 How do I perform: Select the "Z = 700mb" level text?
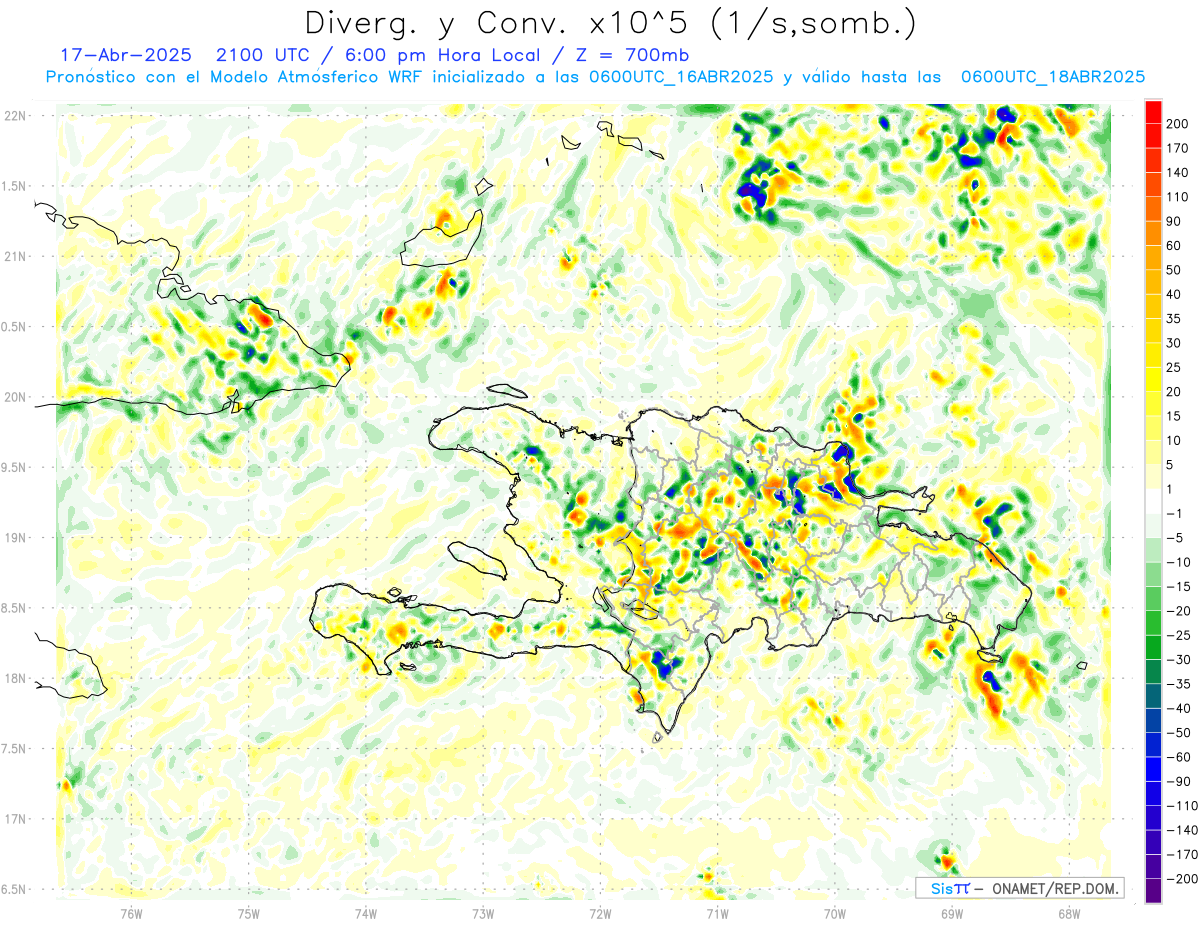pyautogui.click(x=633, y=55)
